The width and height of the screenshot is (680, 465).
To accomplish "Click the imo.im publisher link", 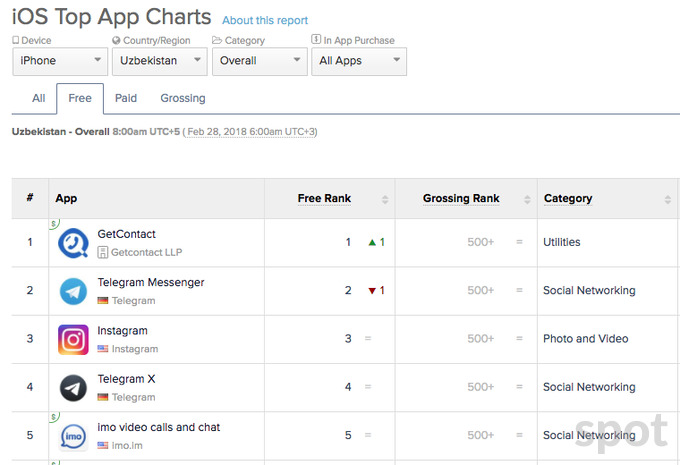I will pyautogui.click(x=127, y=445).
